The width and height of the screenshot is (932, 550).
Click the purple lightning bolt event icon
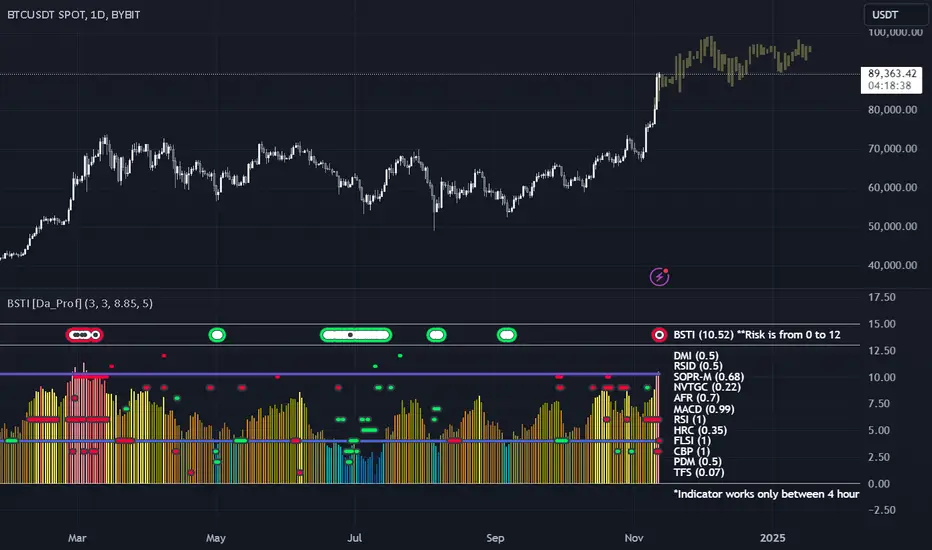click(x=659, y=276)
